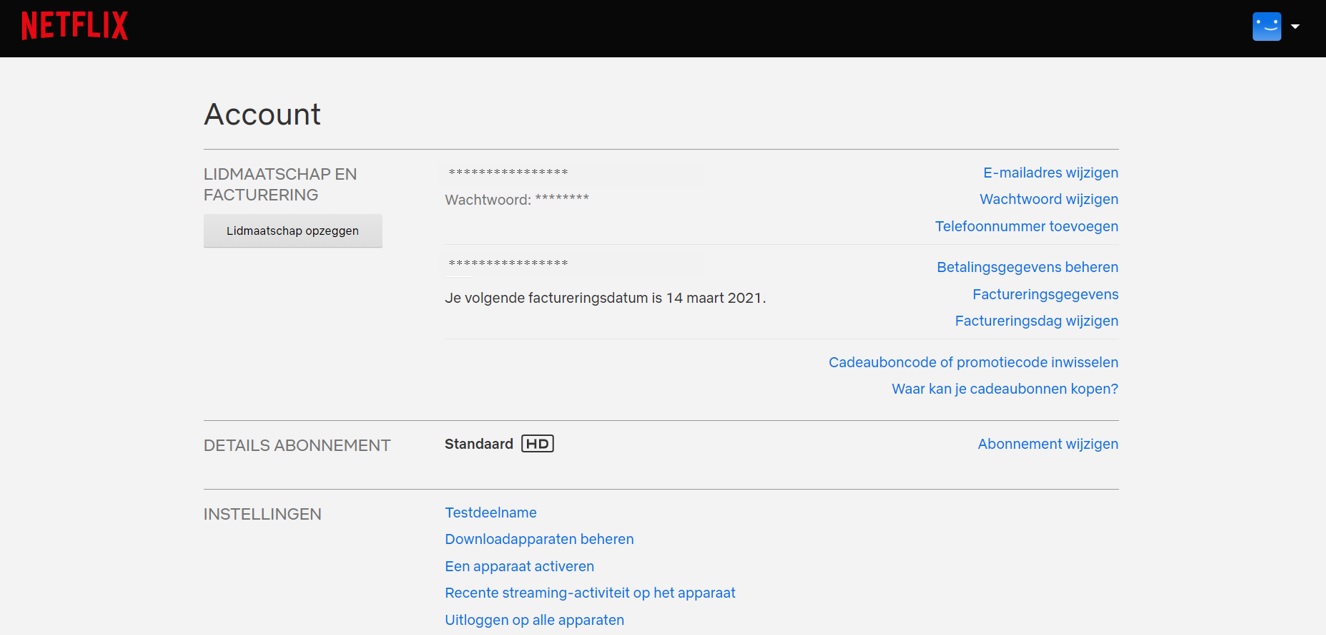This screenshot has height=635, width=1326.
Task: Redeem via Cadeauboncode of promotiecode inwisselen
Action: point(973,362)
